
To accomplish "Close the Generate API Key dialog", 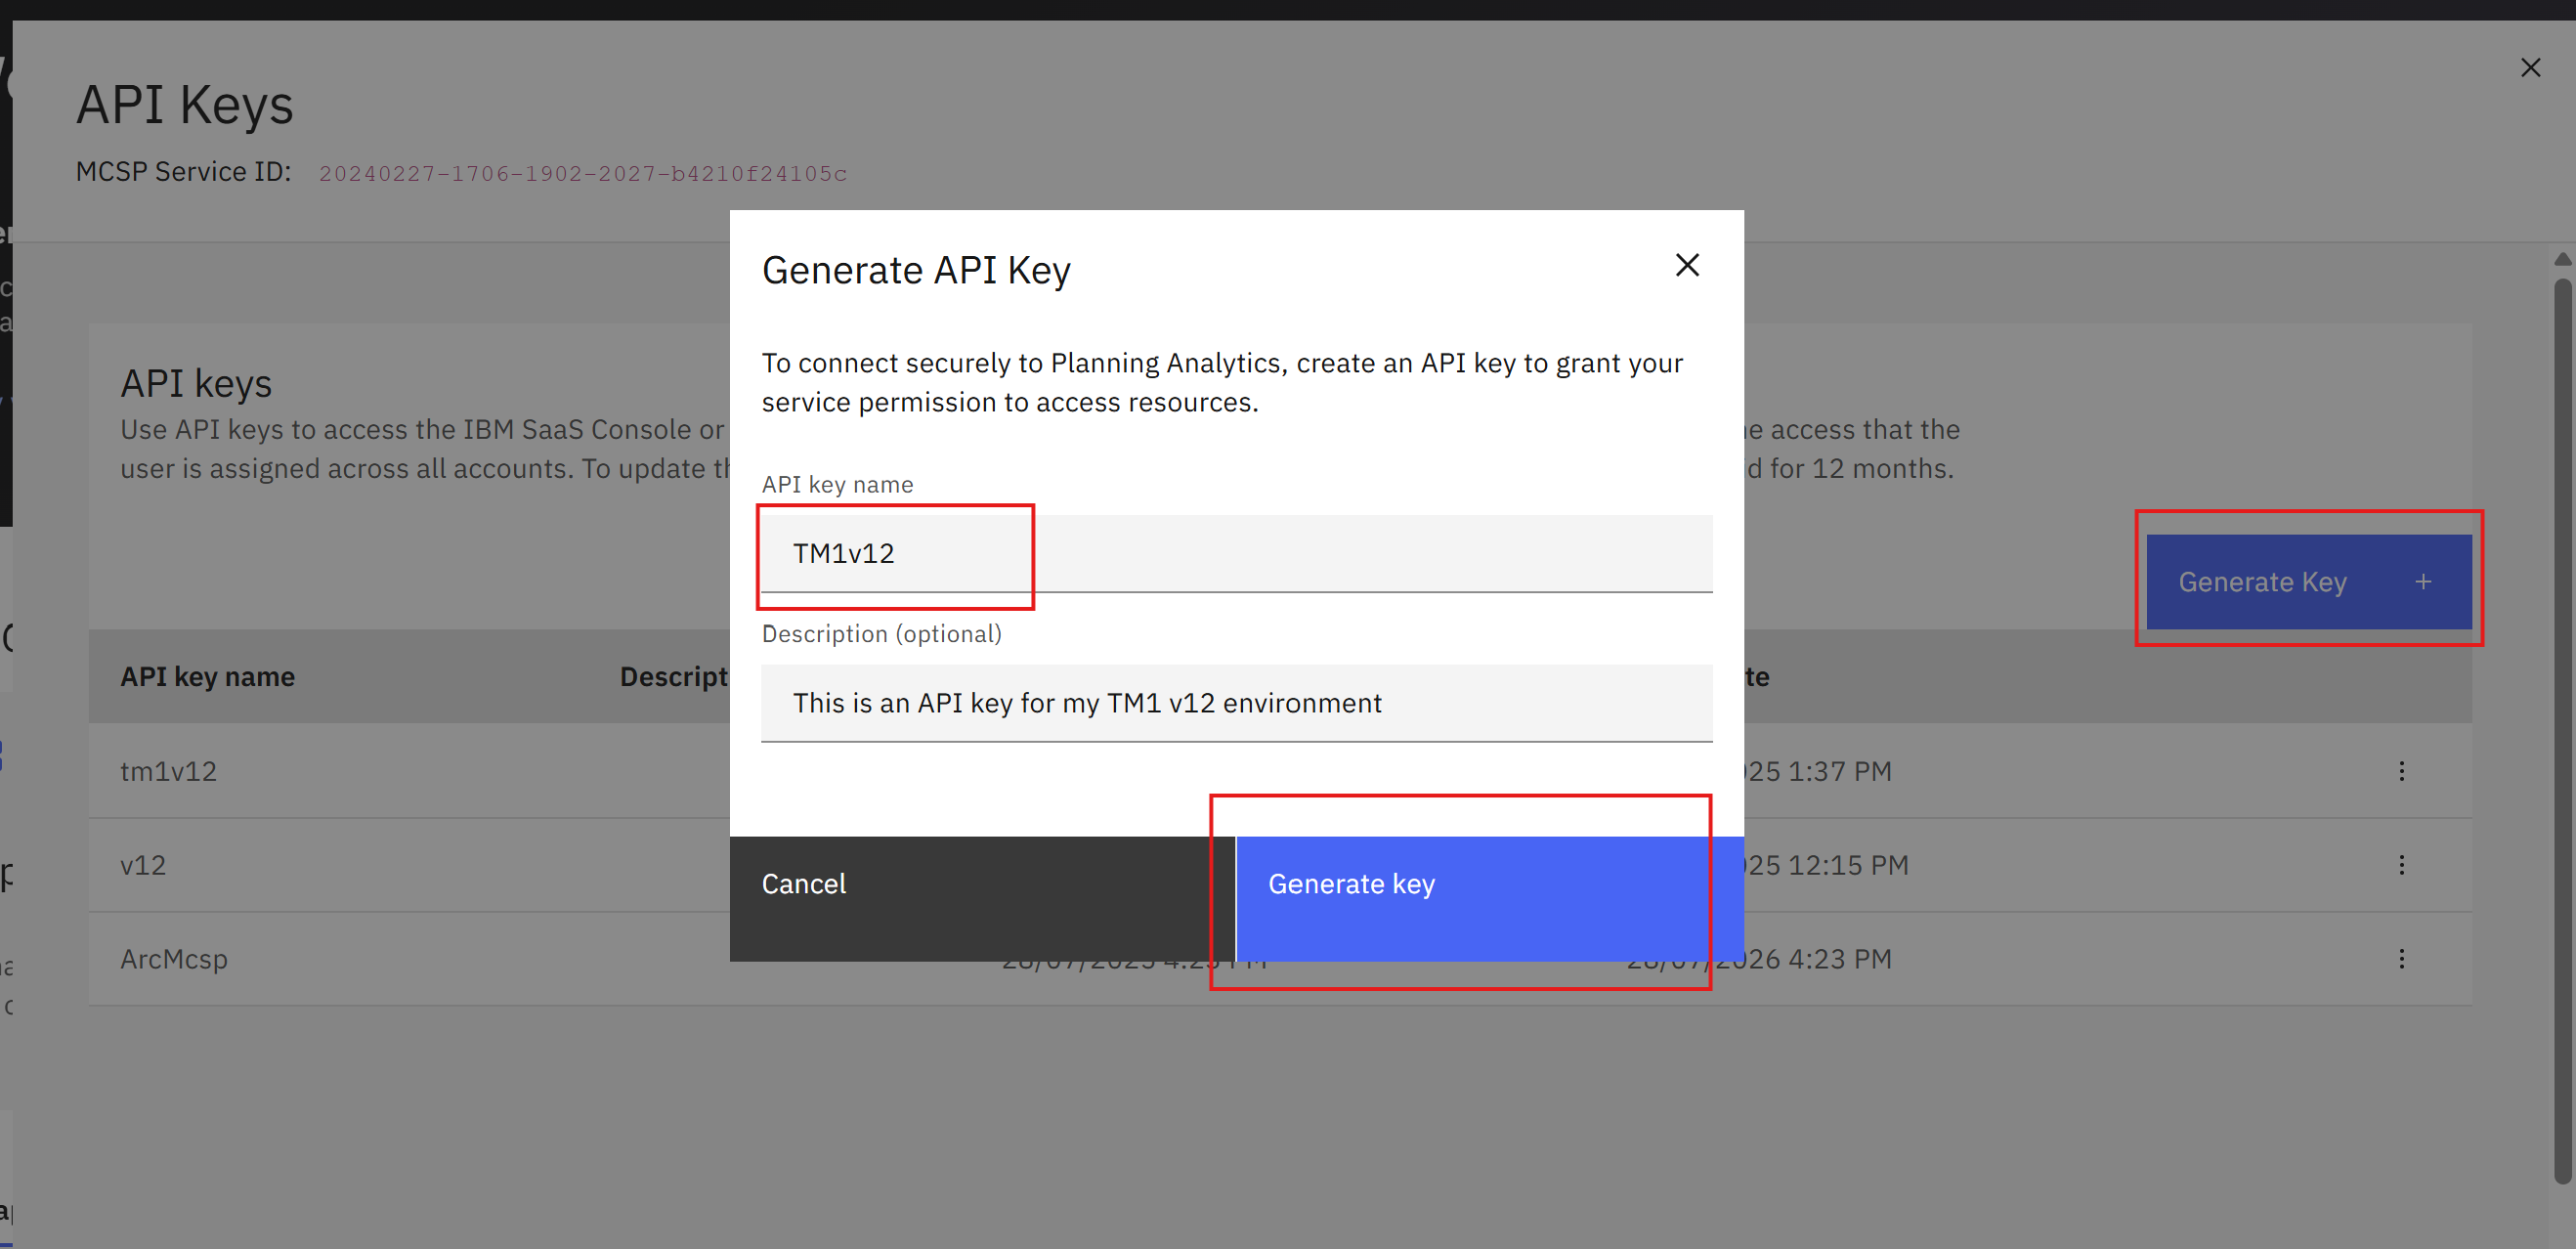I will pyautogui.click(x=1687, y=265).
